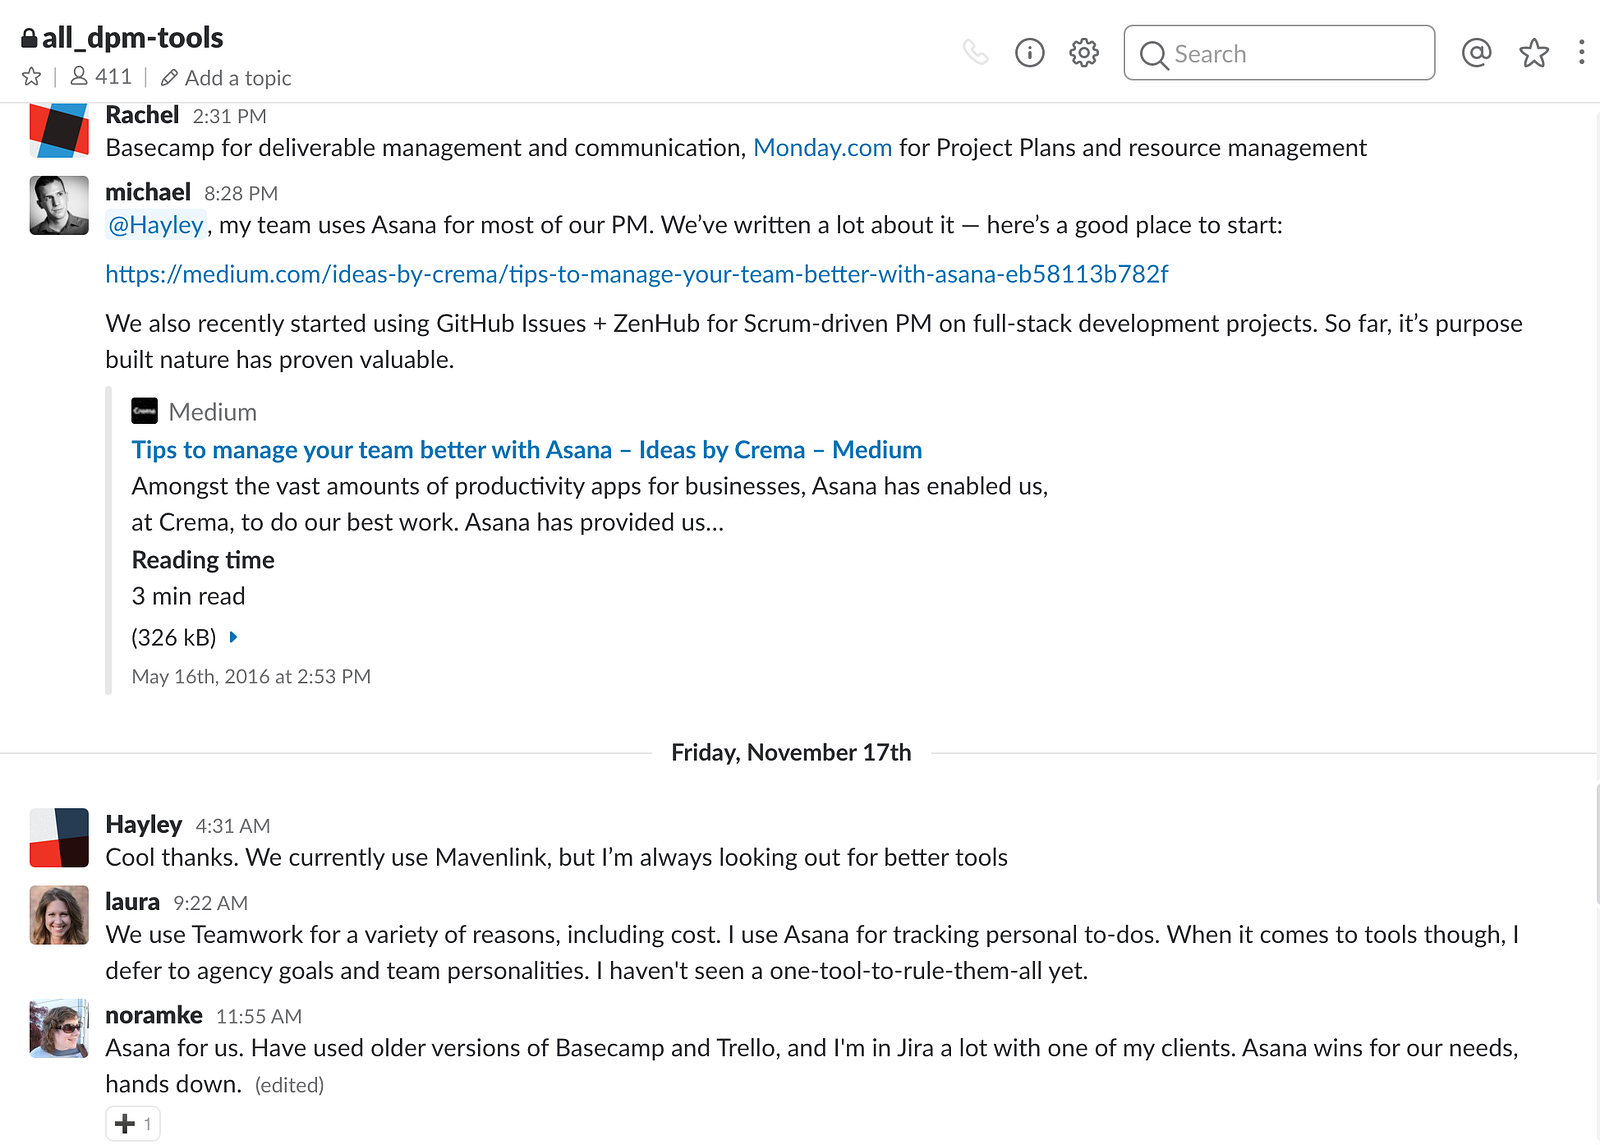Expand the 326 kB attachment preview arrow

pos(233,637)
